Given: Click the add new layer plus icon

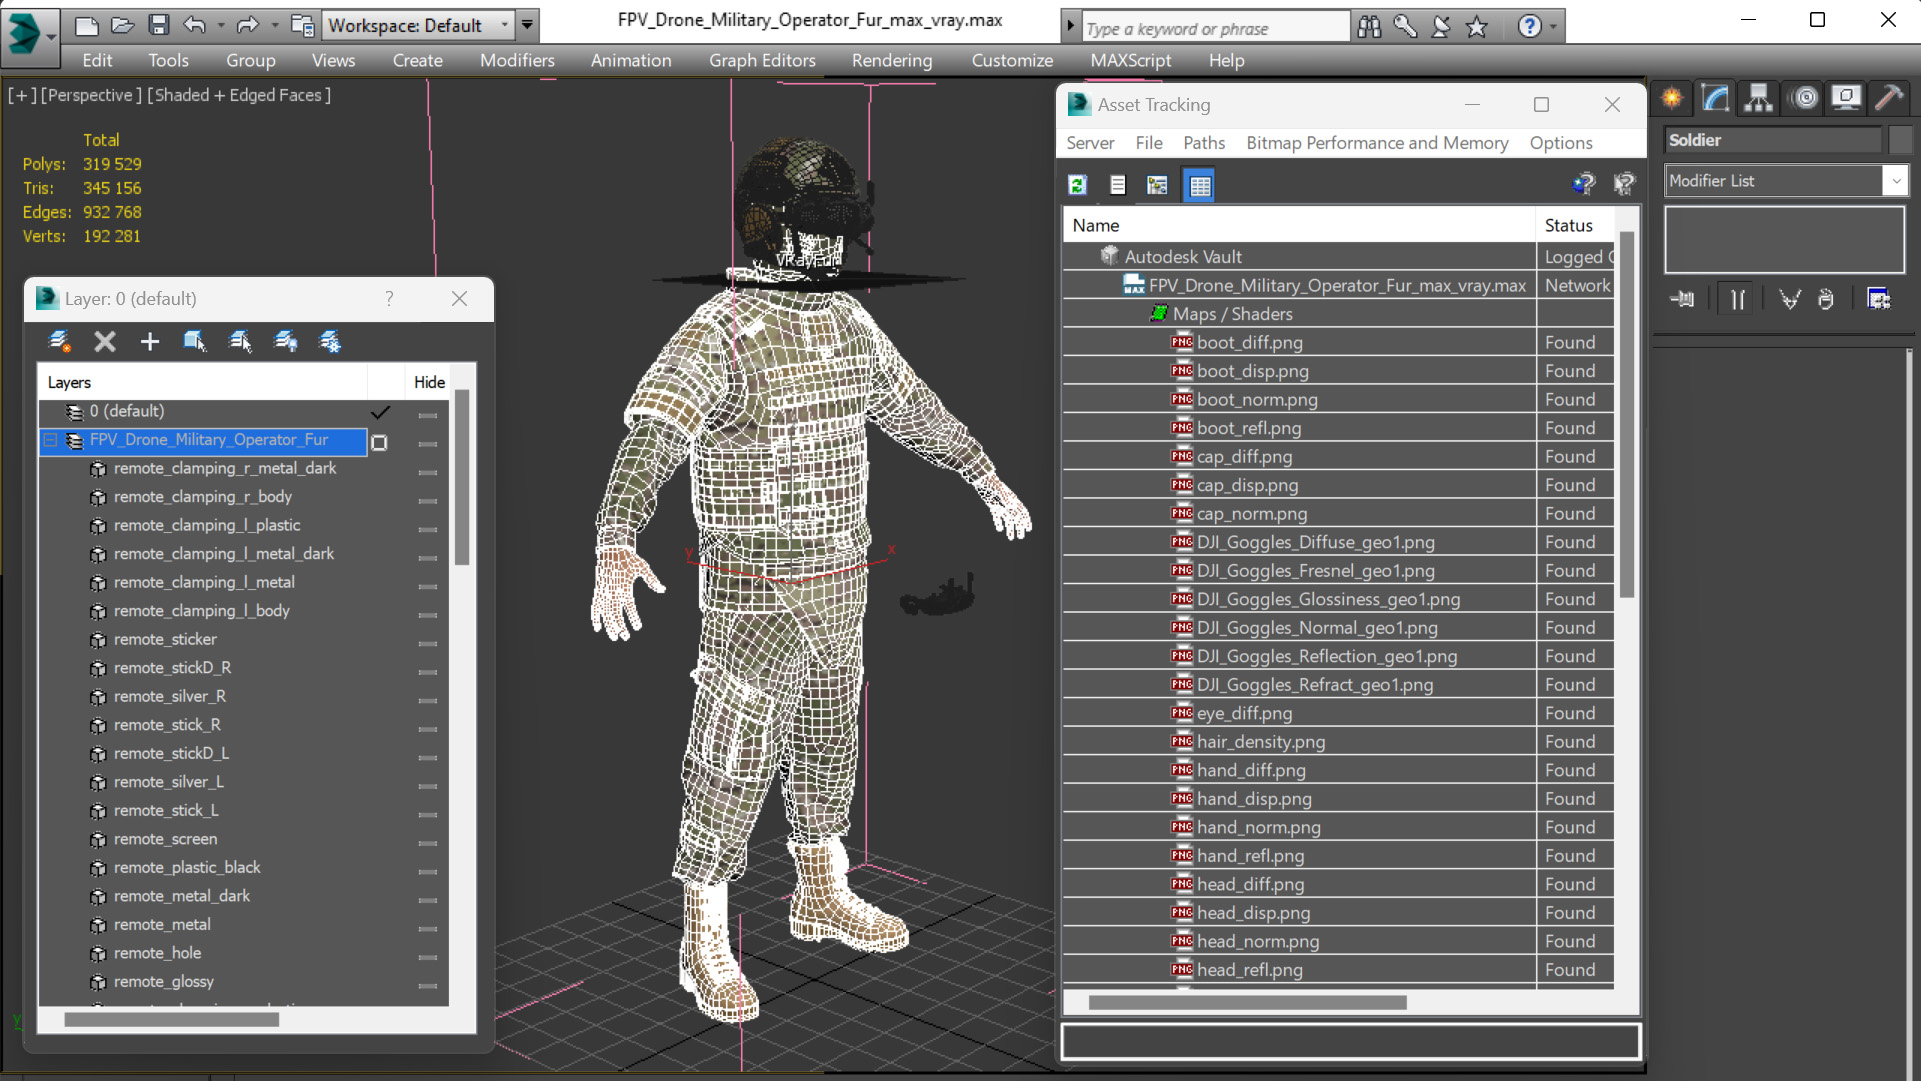Looking at the screenshot, I should tap(150, 342).
